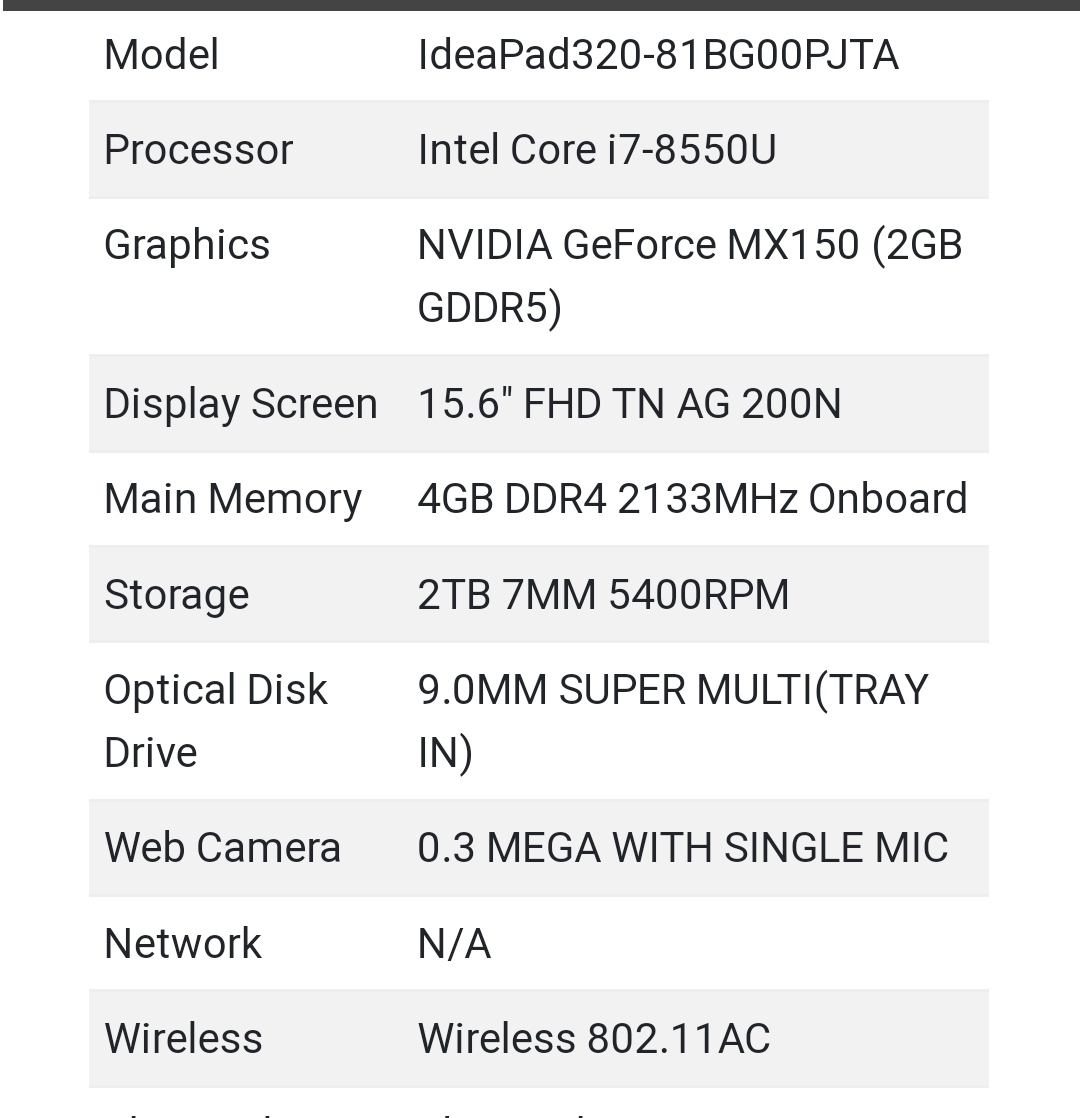Select the Wireless row label
This screenshot has width=1080, height=1118.
pos(183,1038)
